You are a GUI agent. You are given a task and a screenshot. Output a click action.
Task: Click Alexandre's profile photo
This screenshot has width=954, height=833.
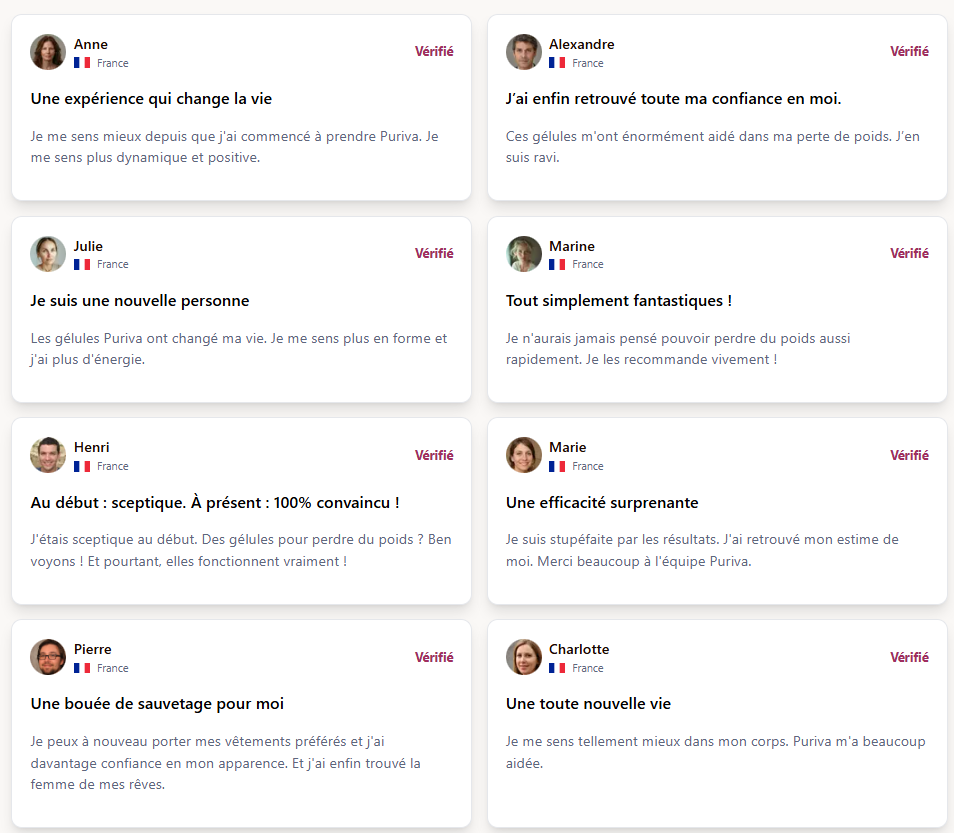click(x=523, y=52)
